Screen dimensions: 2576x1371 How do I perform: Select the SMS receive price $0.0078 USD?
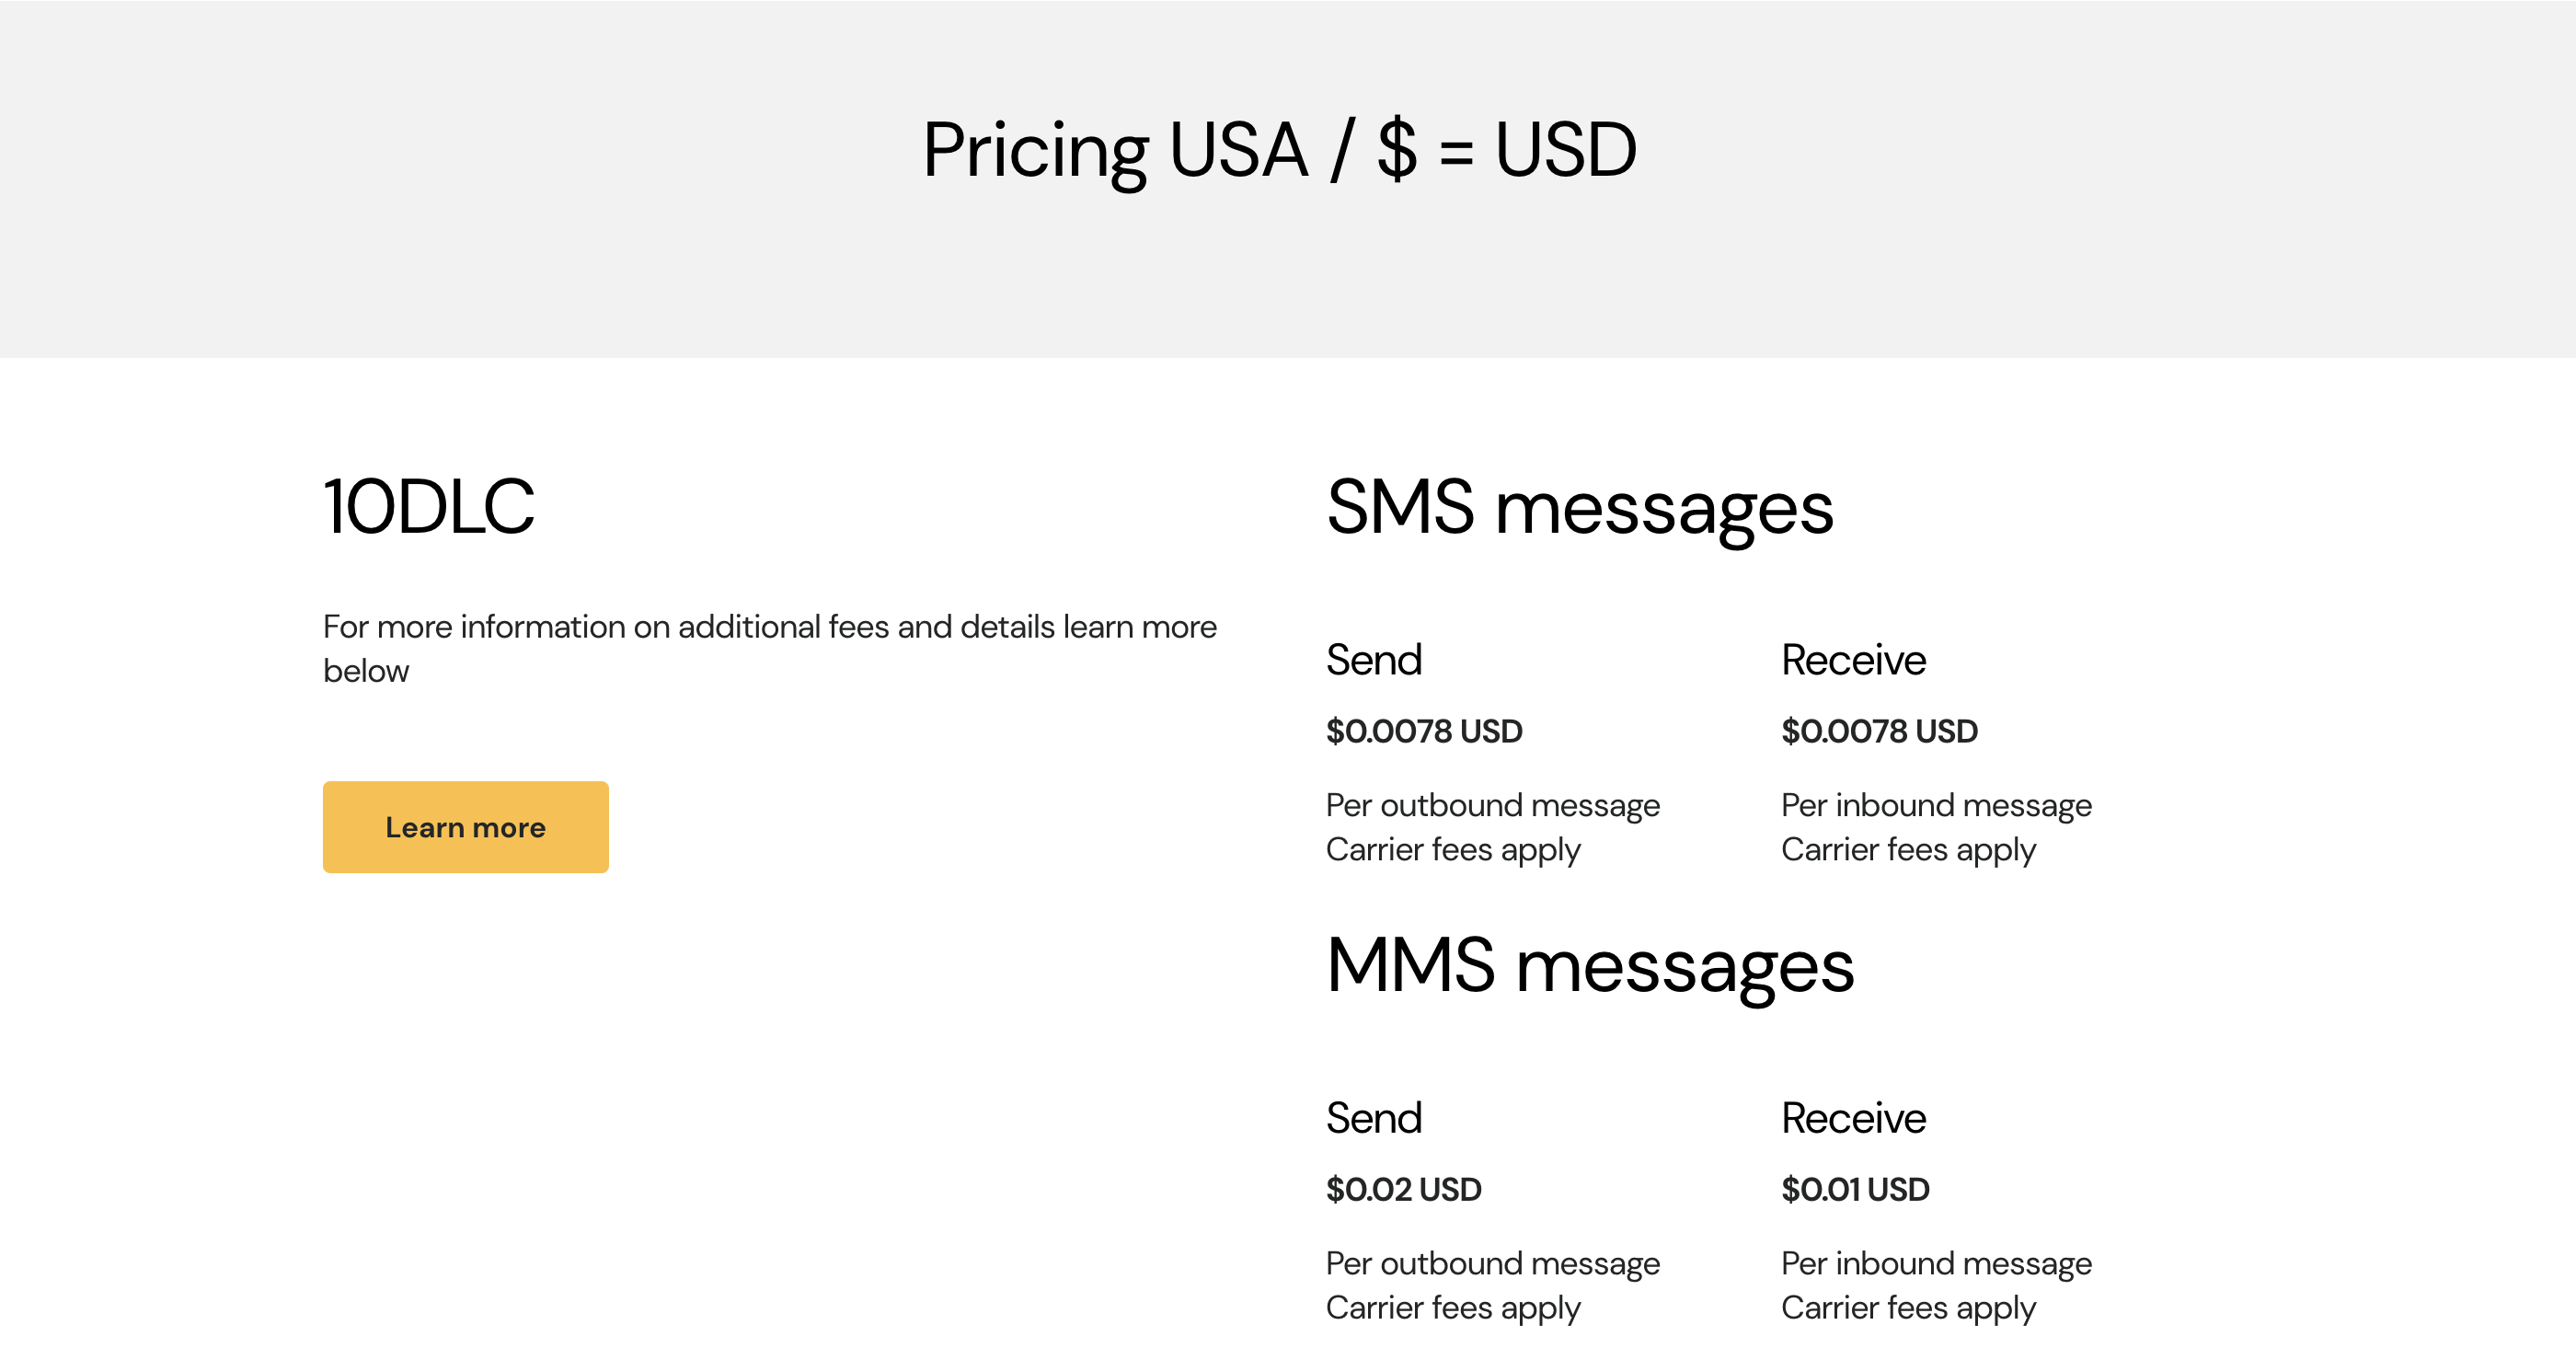1879,731
